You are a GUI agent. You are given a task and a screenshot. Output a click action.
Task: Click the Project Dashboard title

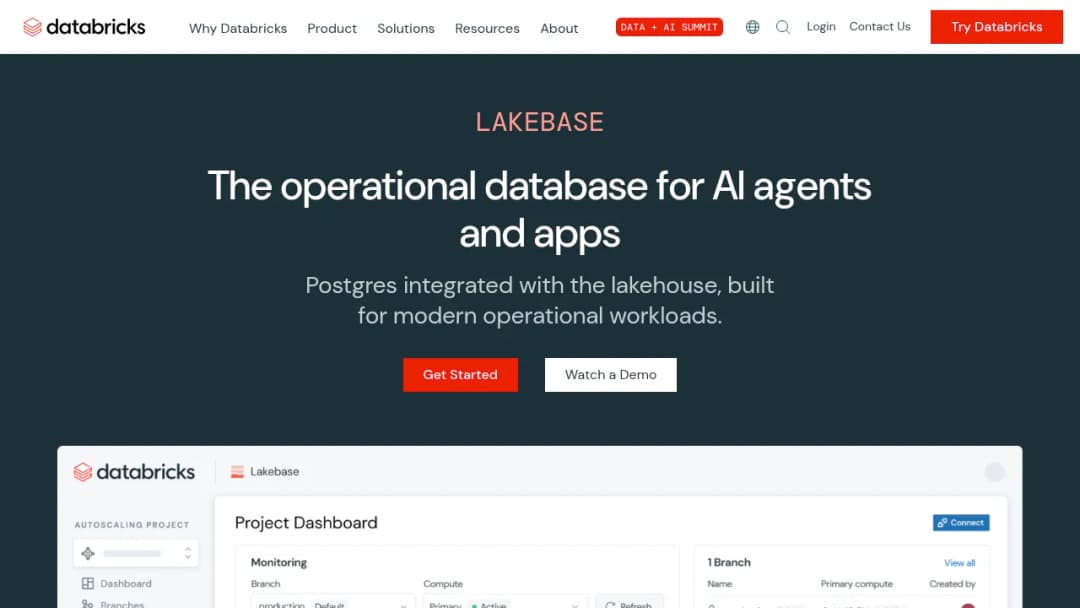[x=306, y=523]
